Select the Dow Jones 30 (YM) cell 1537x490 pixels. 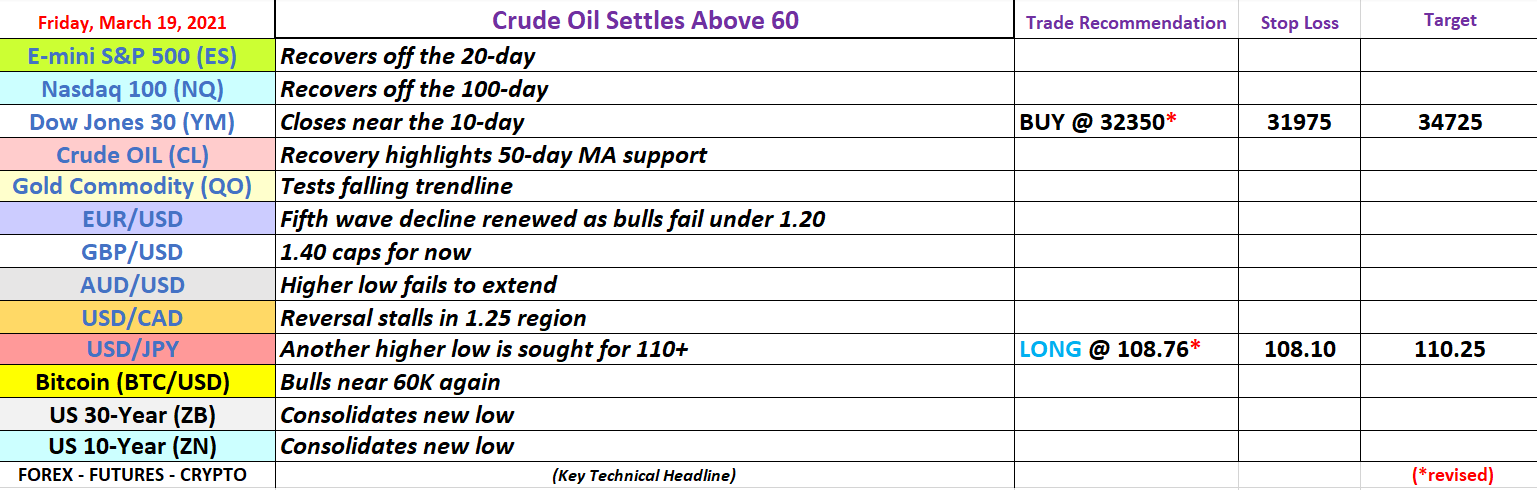[137, 122]
